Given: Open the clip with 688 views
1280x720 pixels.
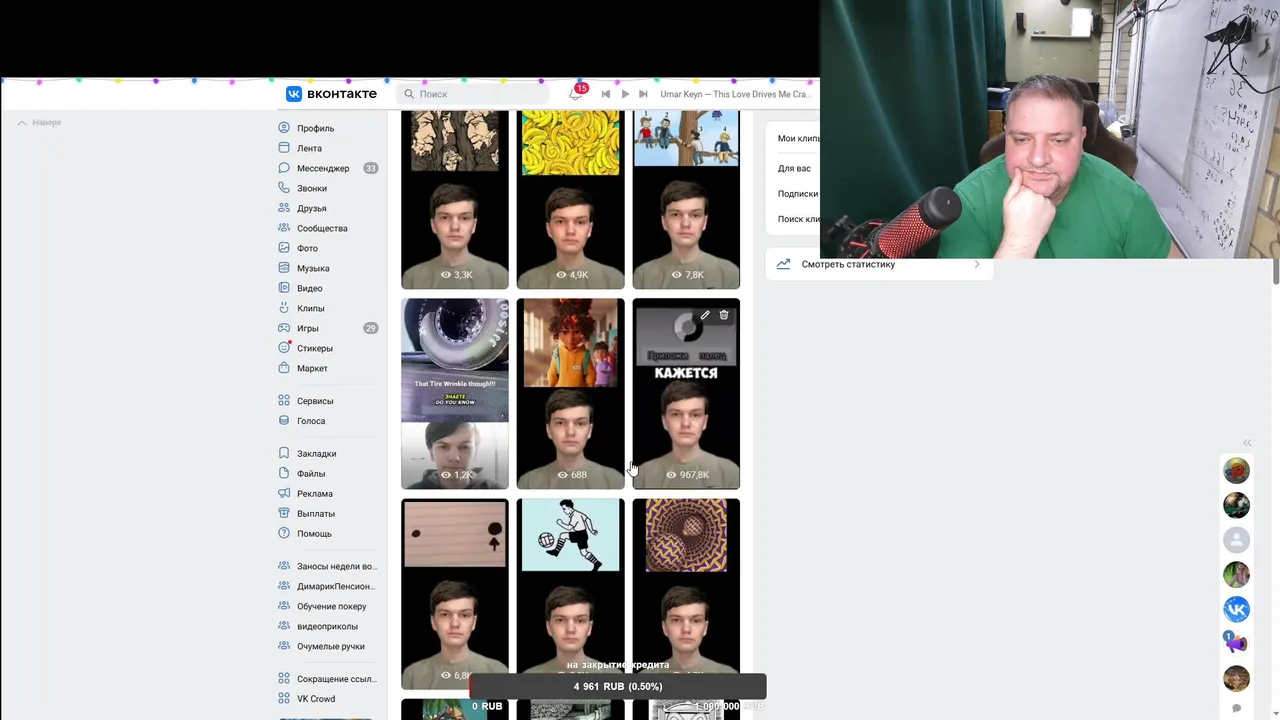Looking at the screenshot, I should point(570,394).
